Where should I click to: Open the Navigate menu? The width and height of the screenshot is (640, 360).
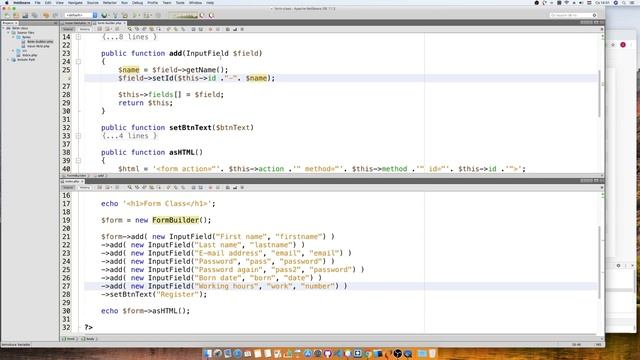(x=75, y=2)
